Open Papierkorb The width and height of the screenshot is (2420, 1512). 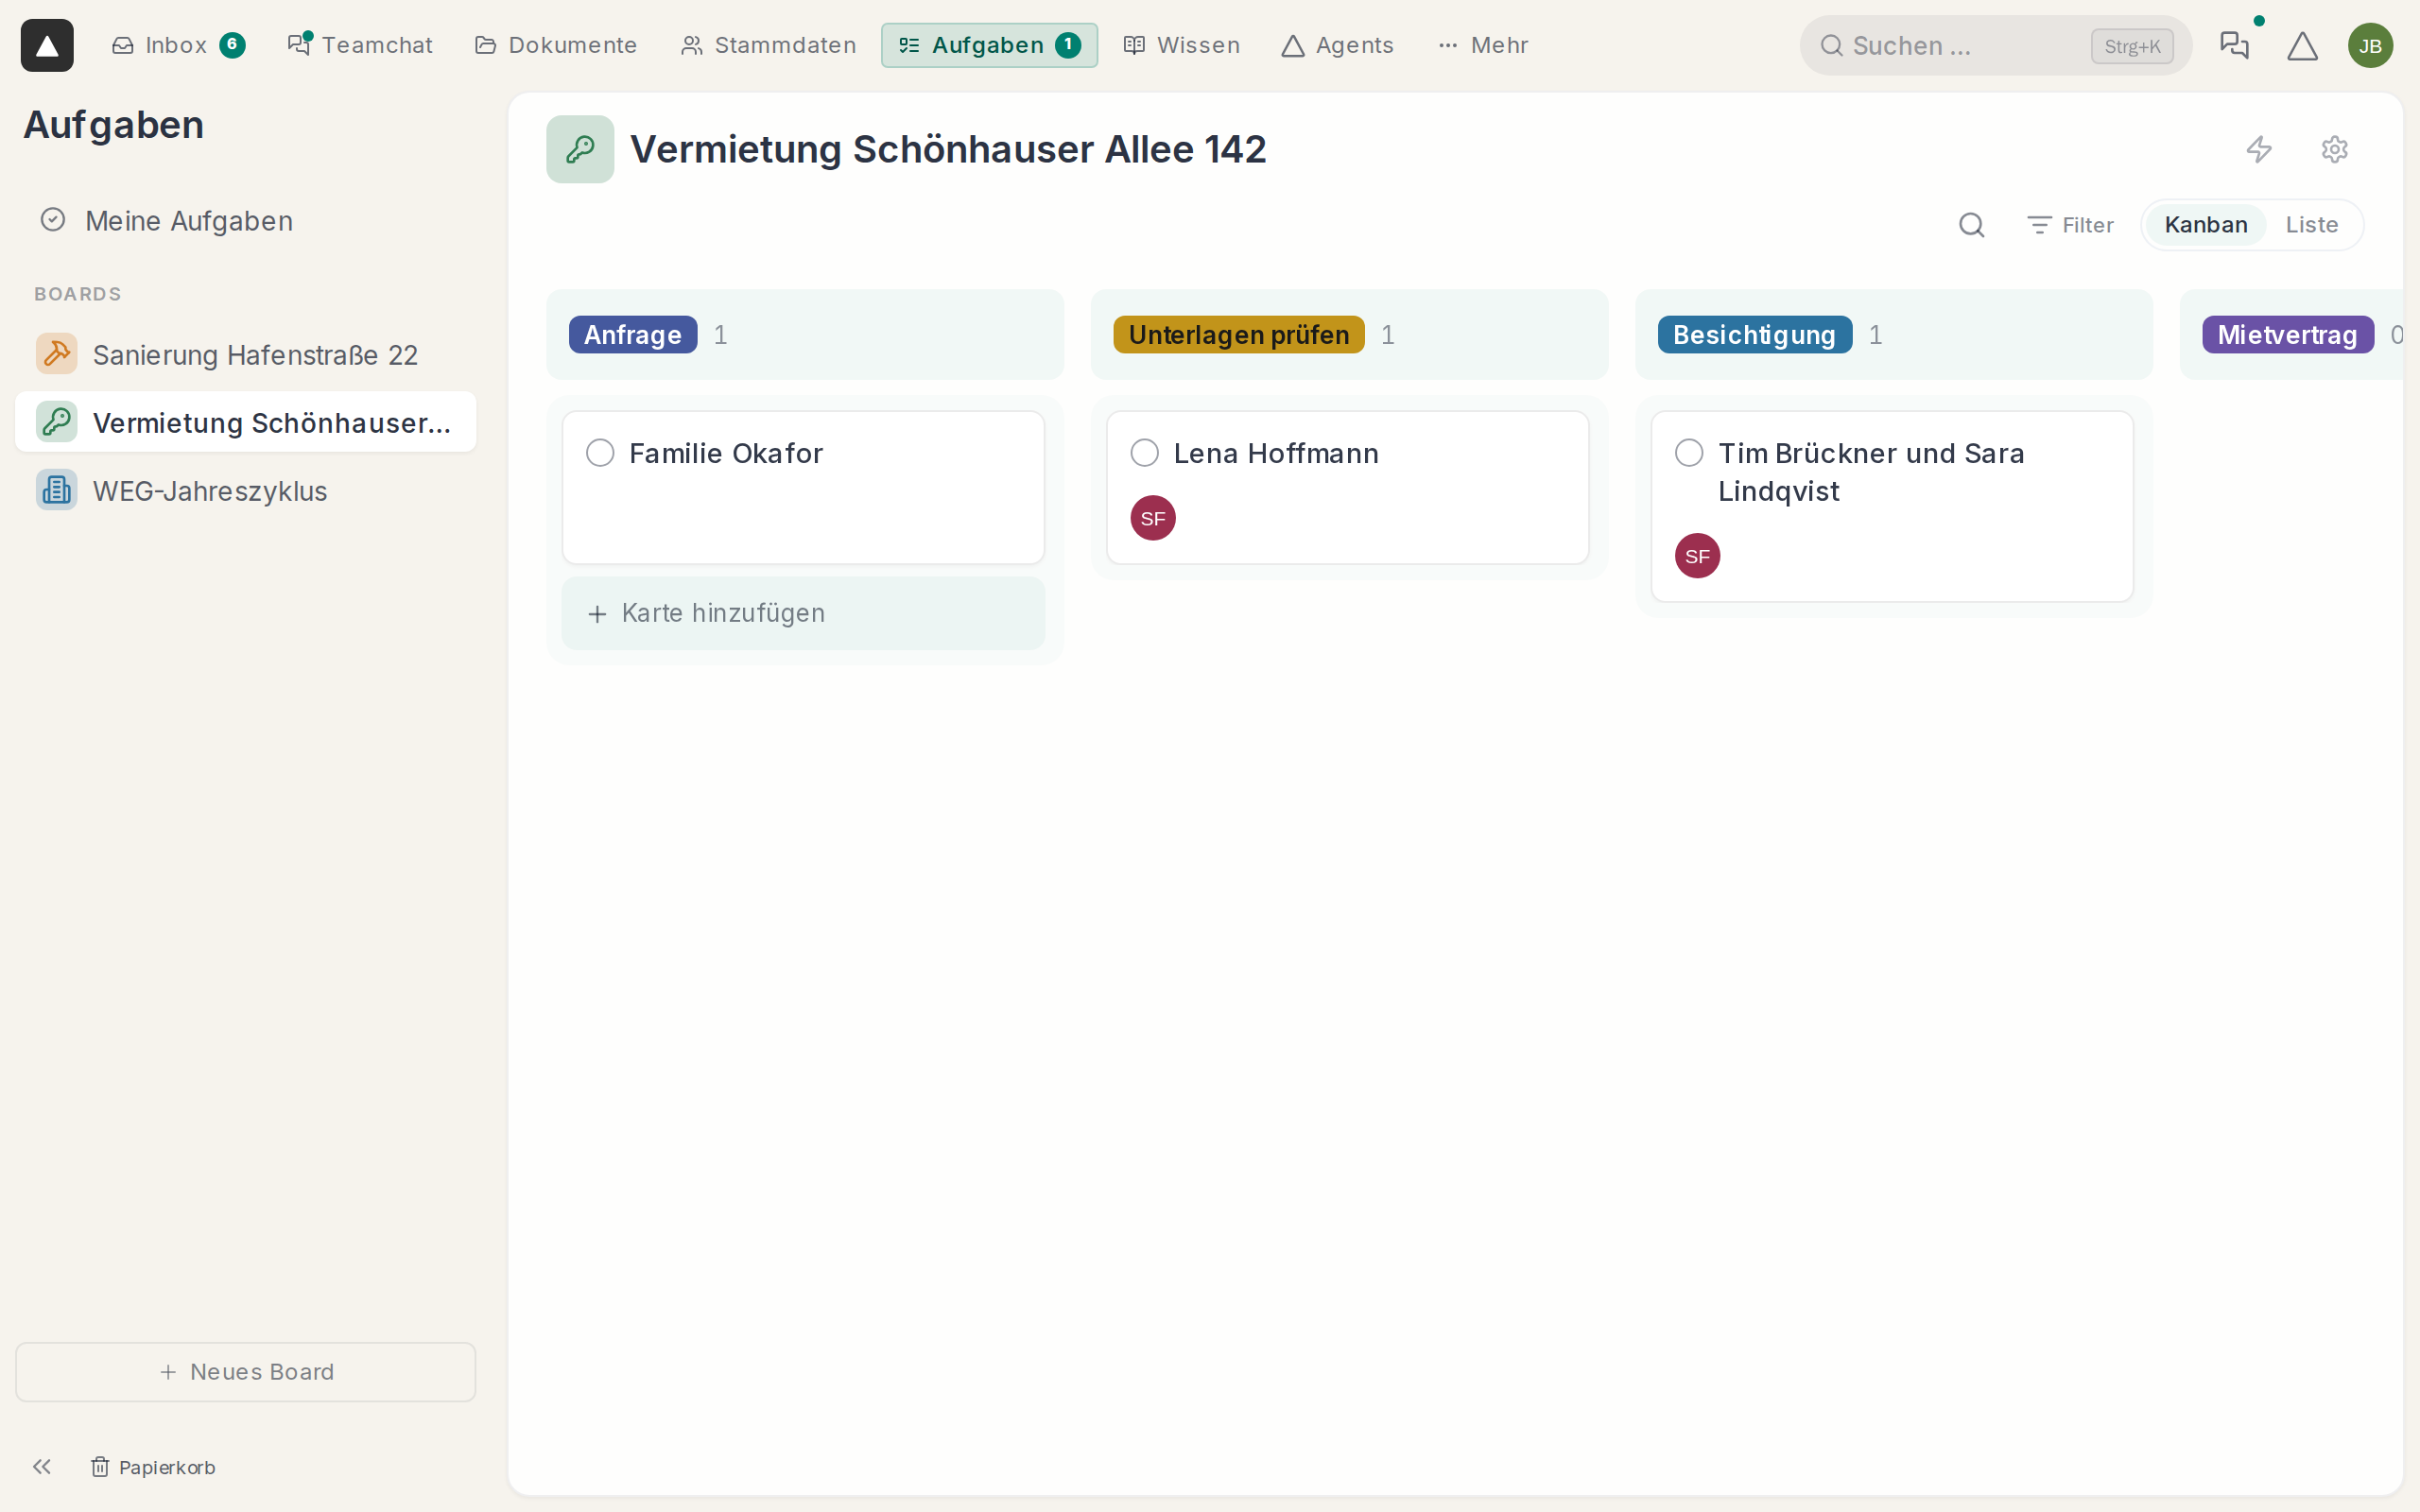153,1467
